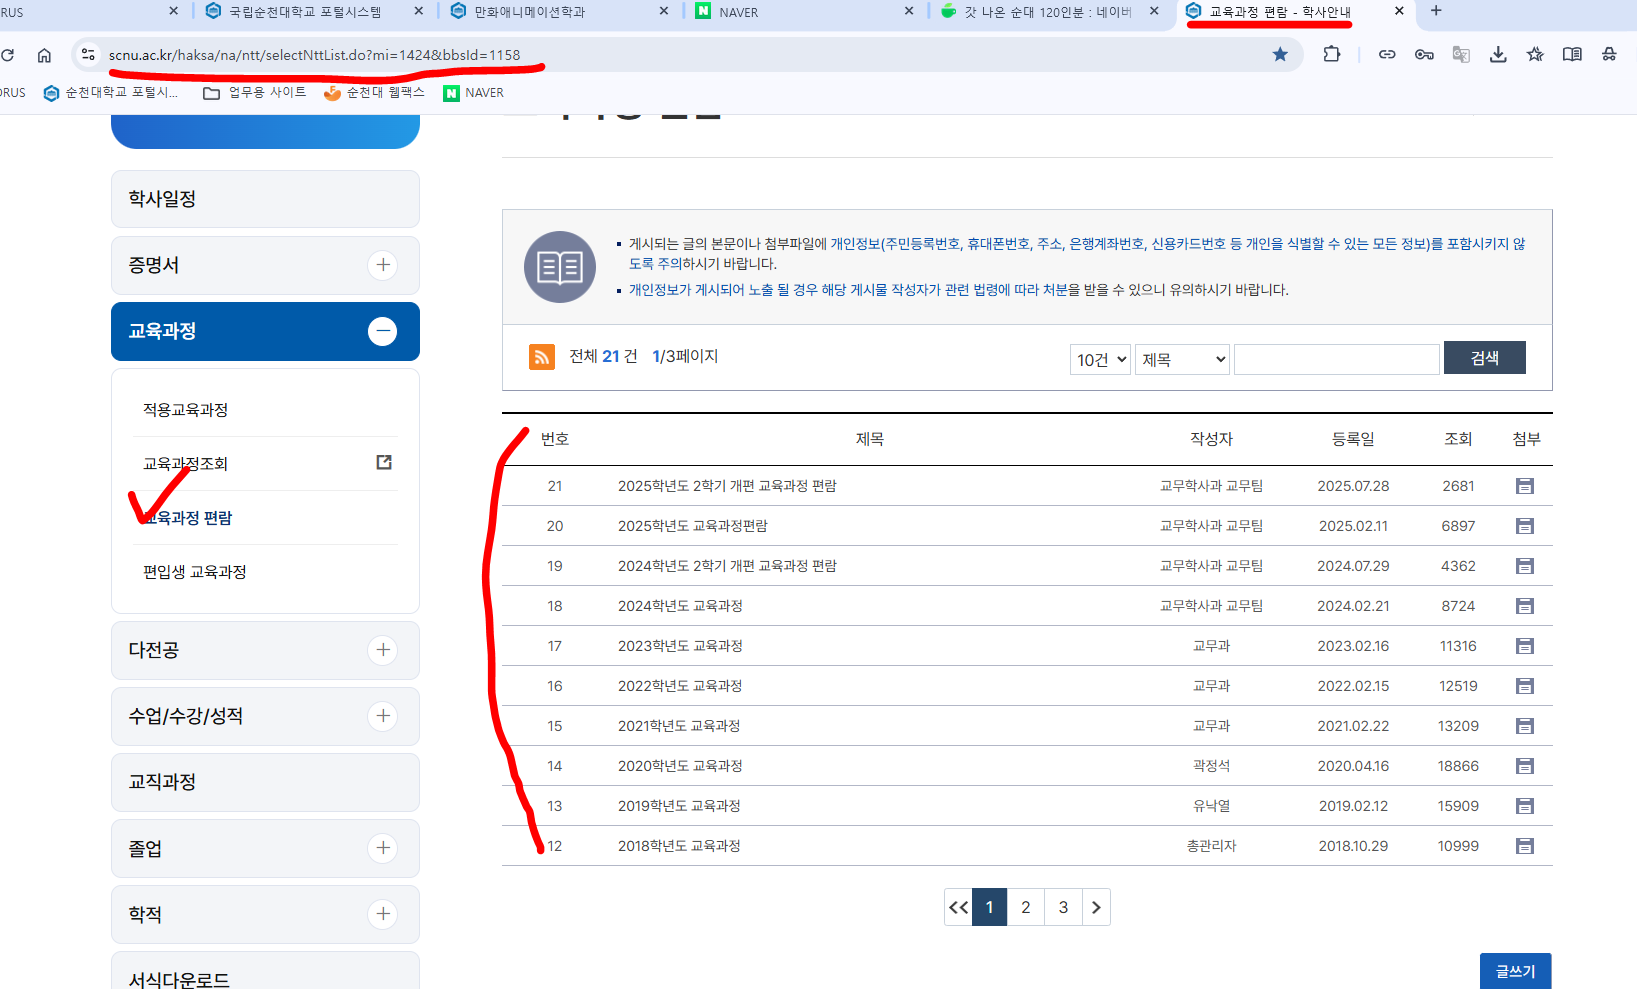Expand the 수업/수강/성적 sidebar section

(382, 716)
